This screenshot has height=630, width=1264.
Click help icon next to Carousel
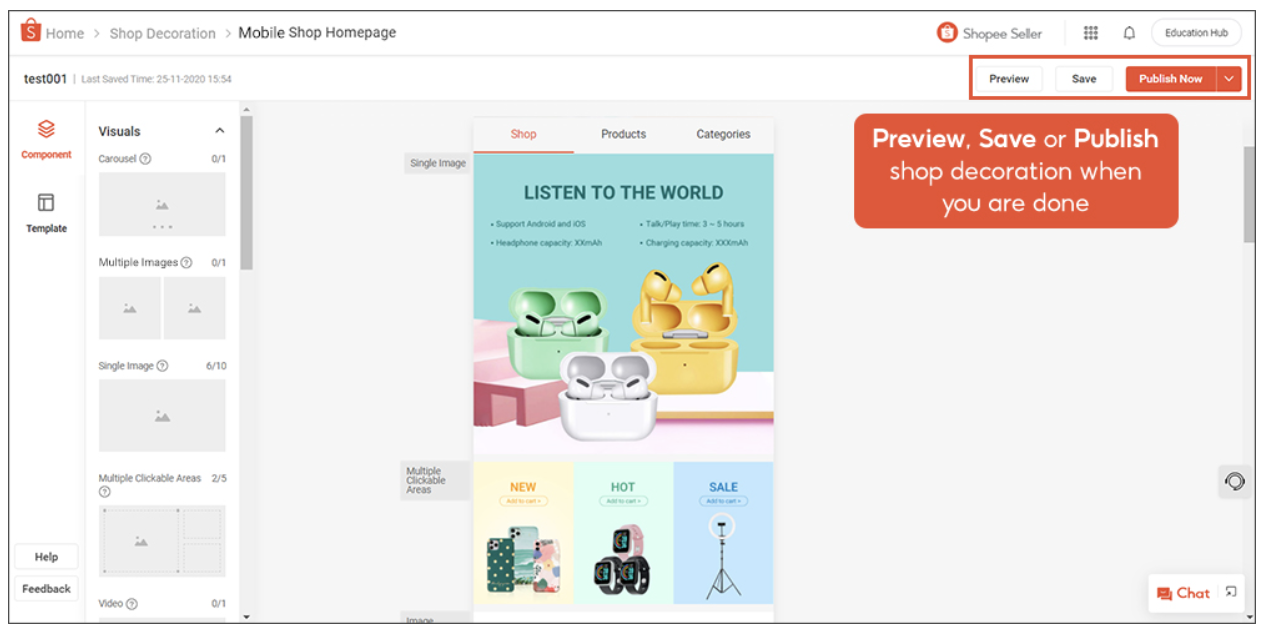point(146,159)
